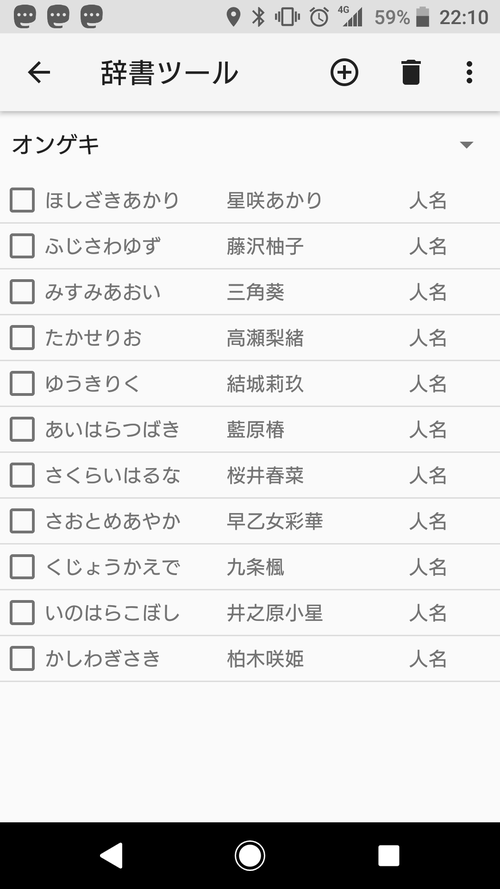The height and width of the screenshot is (889, 500).
Task: Tap the alarm clock status icon
Action: pos(319,16)
